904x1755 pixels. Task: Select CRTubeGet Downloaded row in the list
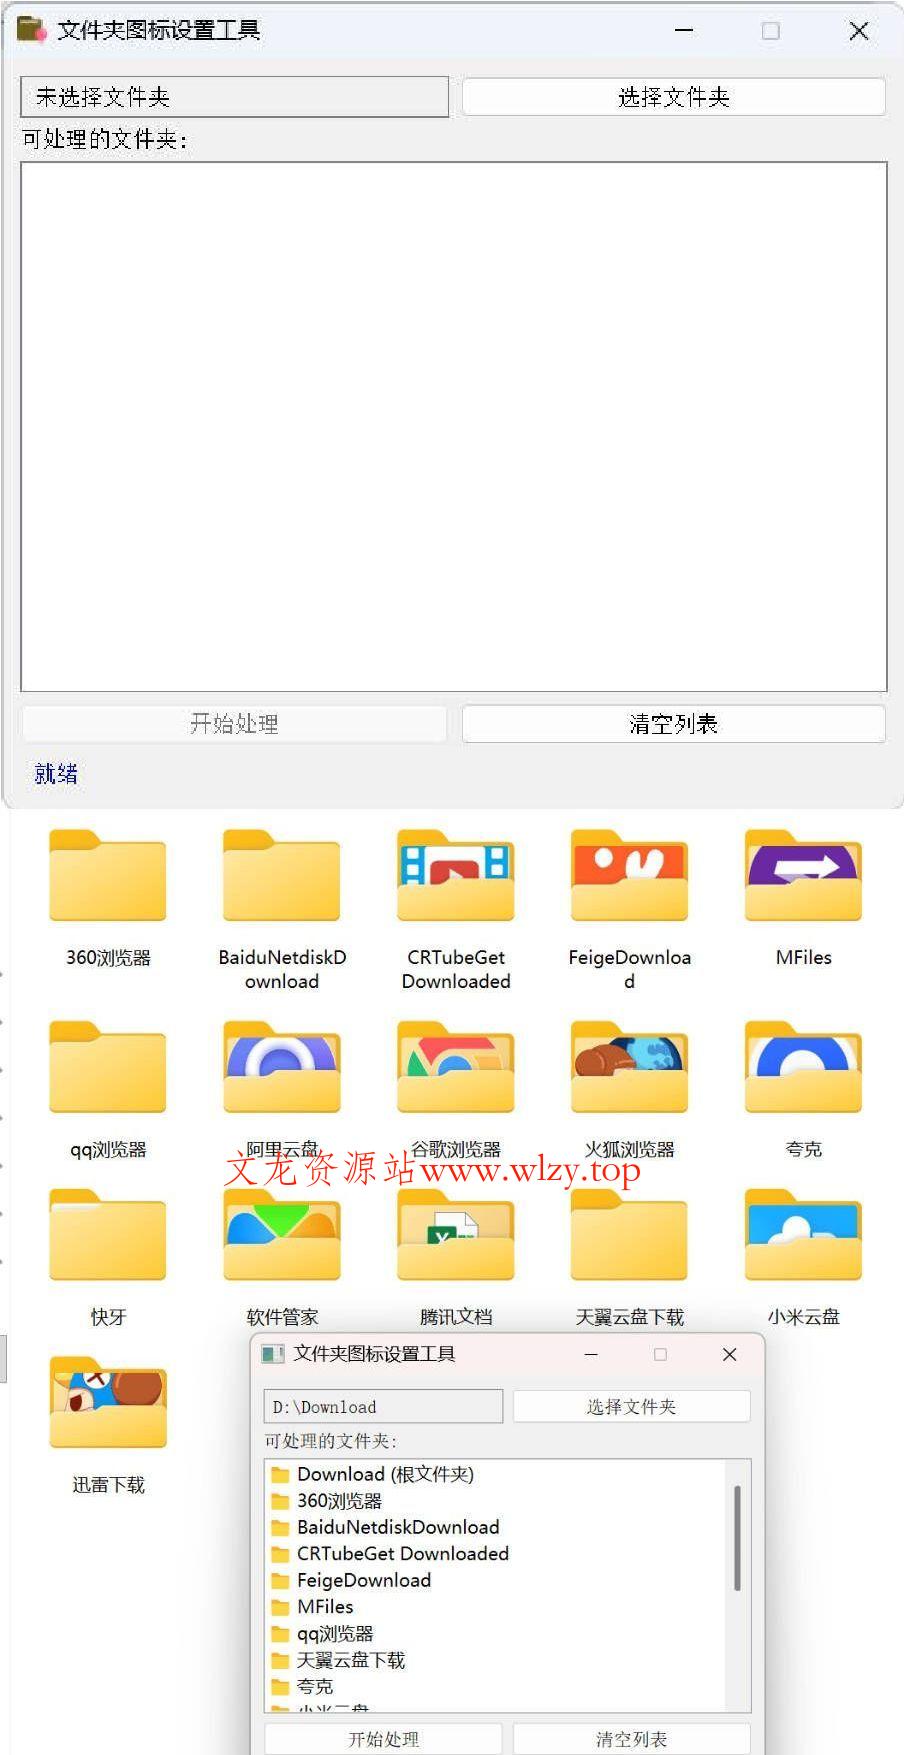click(497, 1554)
